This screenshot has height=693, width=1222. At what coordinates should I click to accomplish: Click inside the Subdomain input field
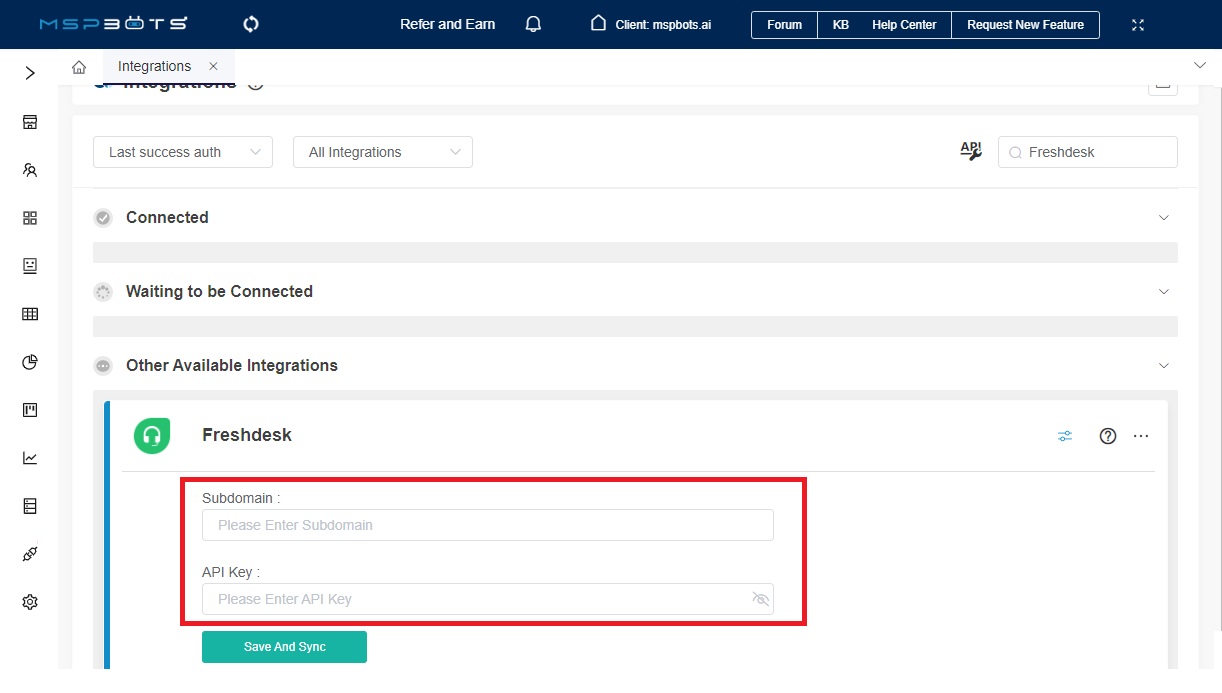488,524
